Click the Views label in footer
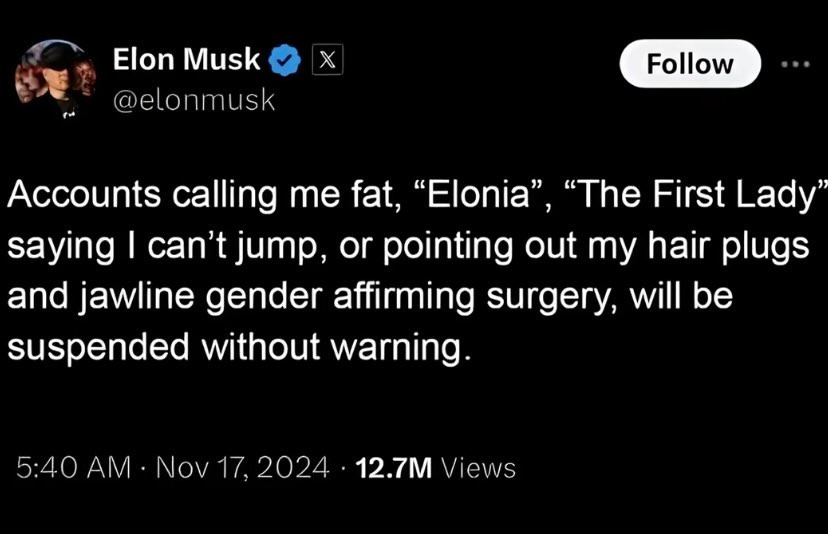Image resolution: width=828 pixels, height=534 pixels. click(x=478, y=469)
